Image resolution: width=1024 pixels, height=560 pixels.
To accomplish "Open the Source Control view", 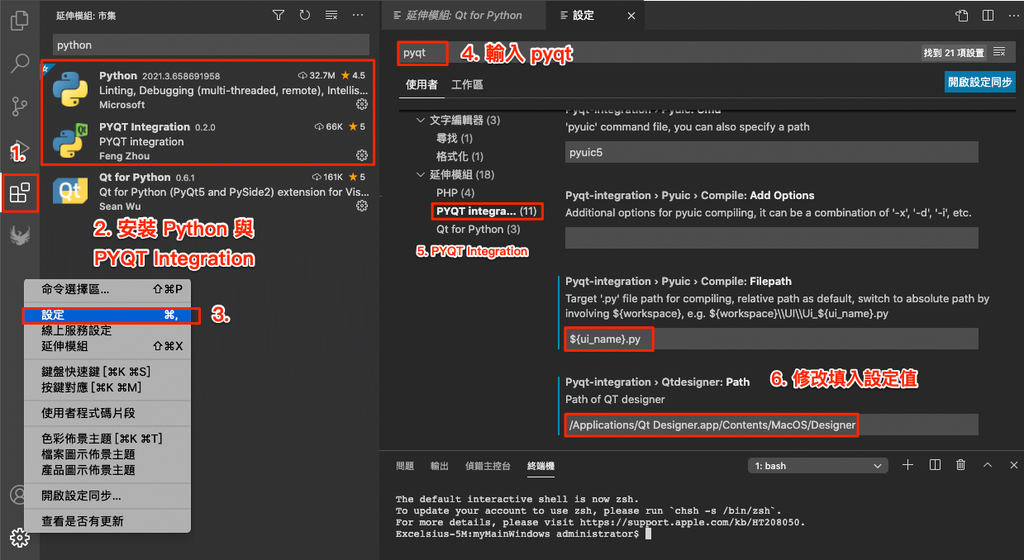I will (x=20, y=106).
